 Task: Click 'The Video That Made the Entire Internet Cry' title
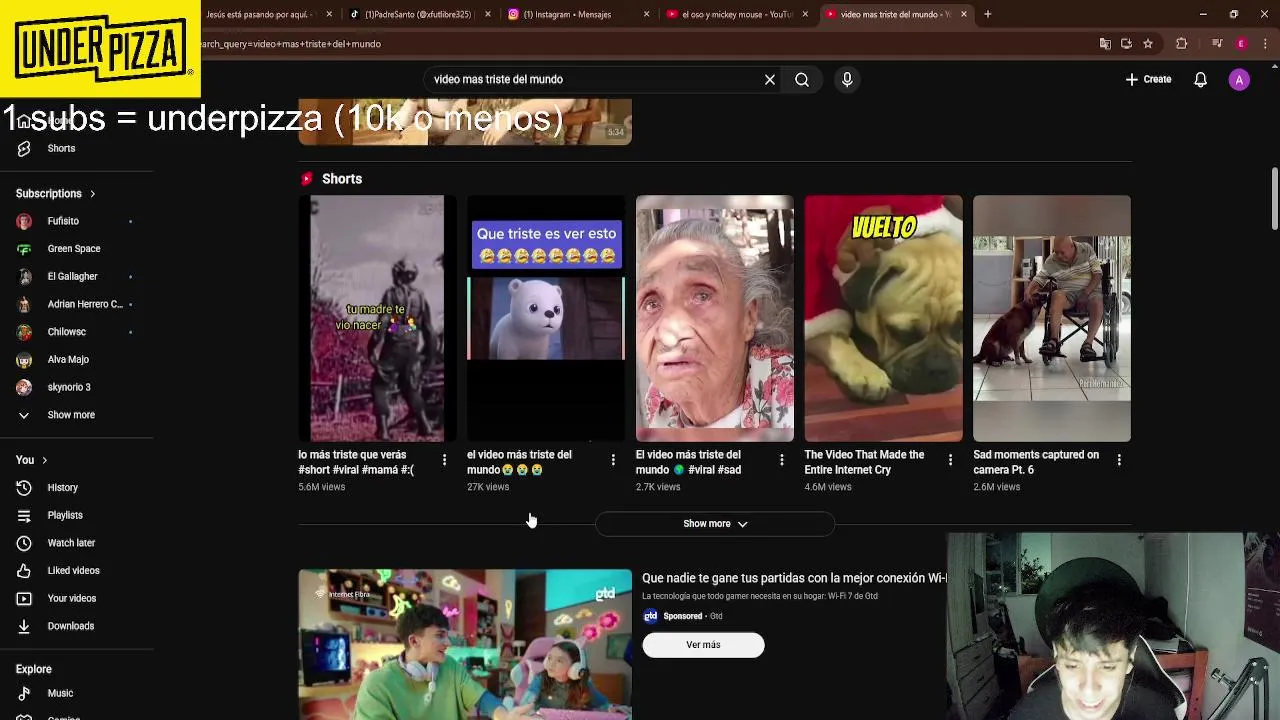(864, 462)
